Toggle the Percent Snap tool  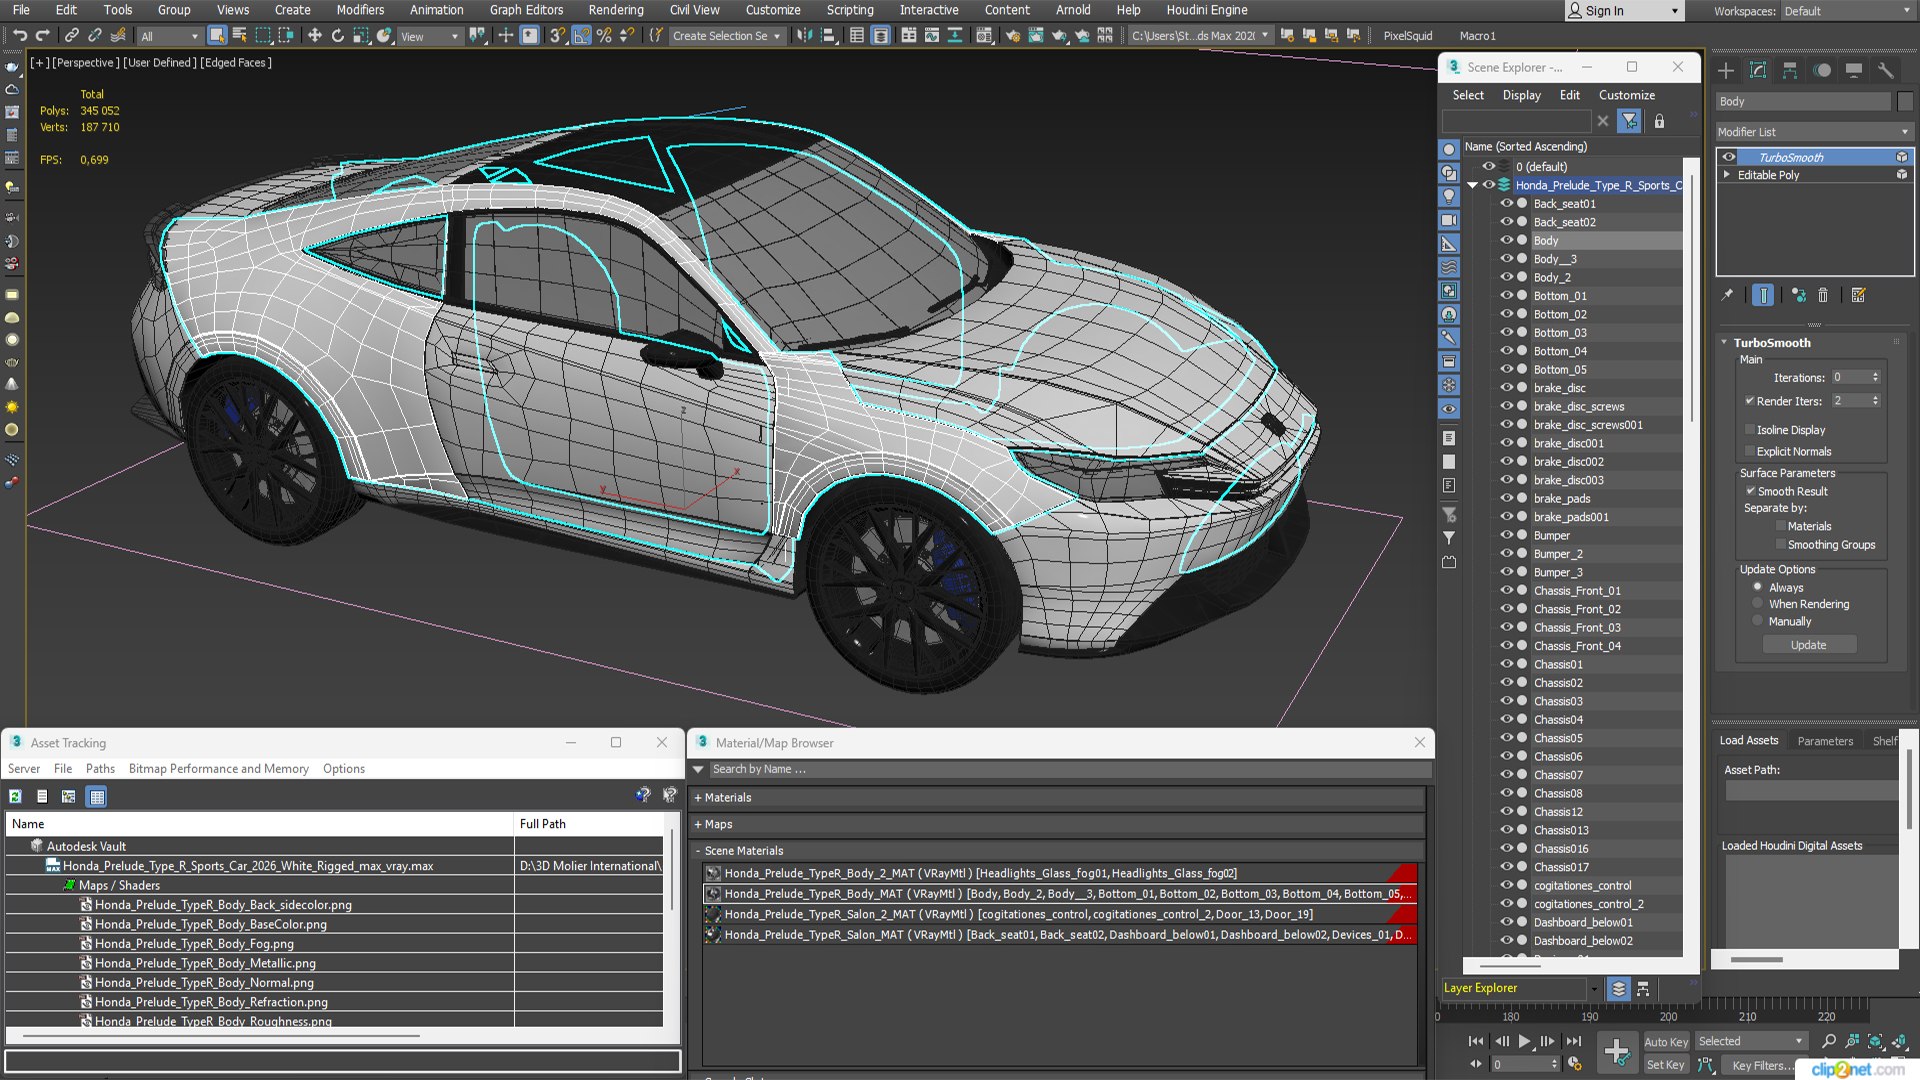pos(604,36)
